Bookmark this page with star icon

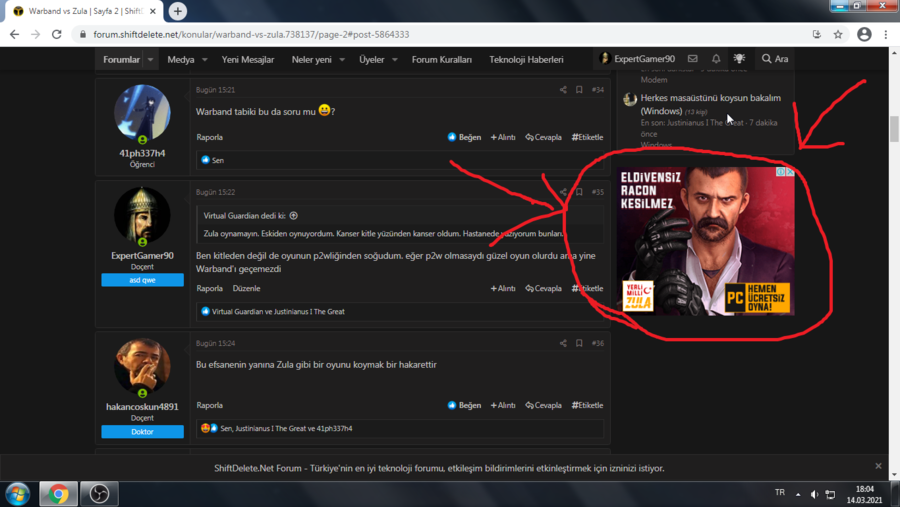[838, 34]
